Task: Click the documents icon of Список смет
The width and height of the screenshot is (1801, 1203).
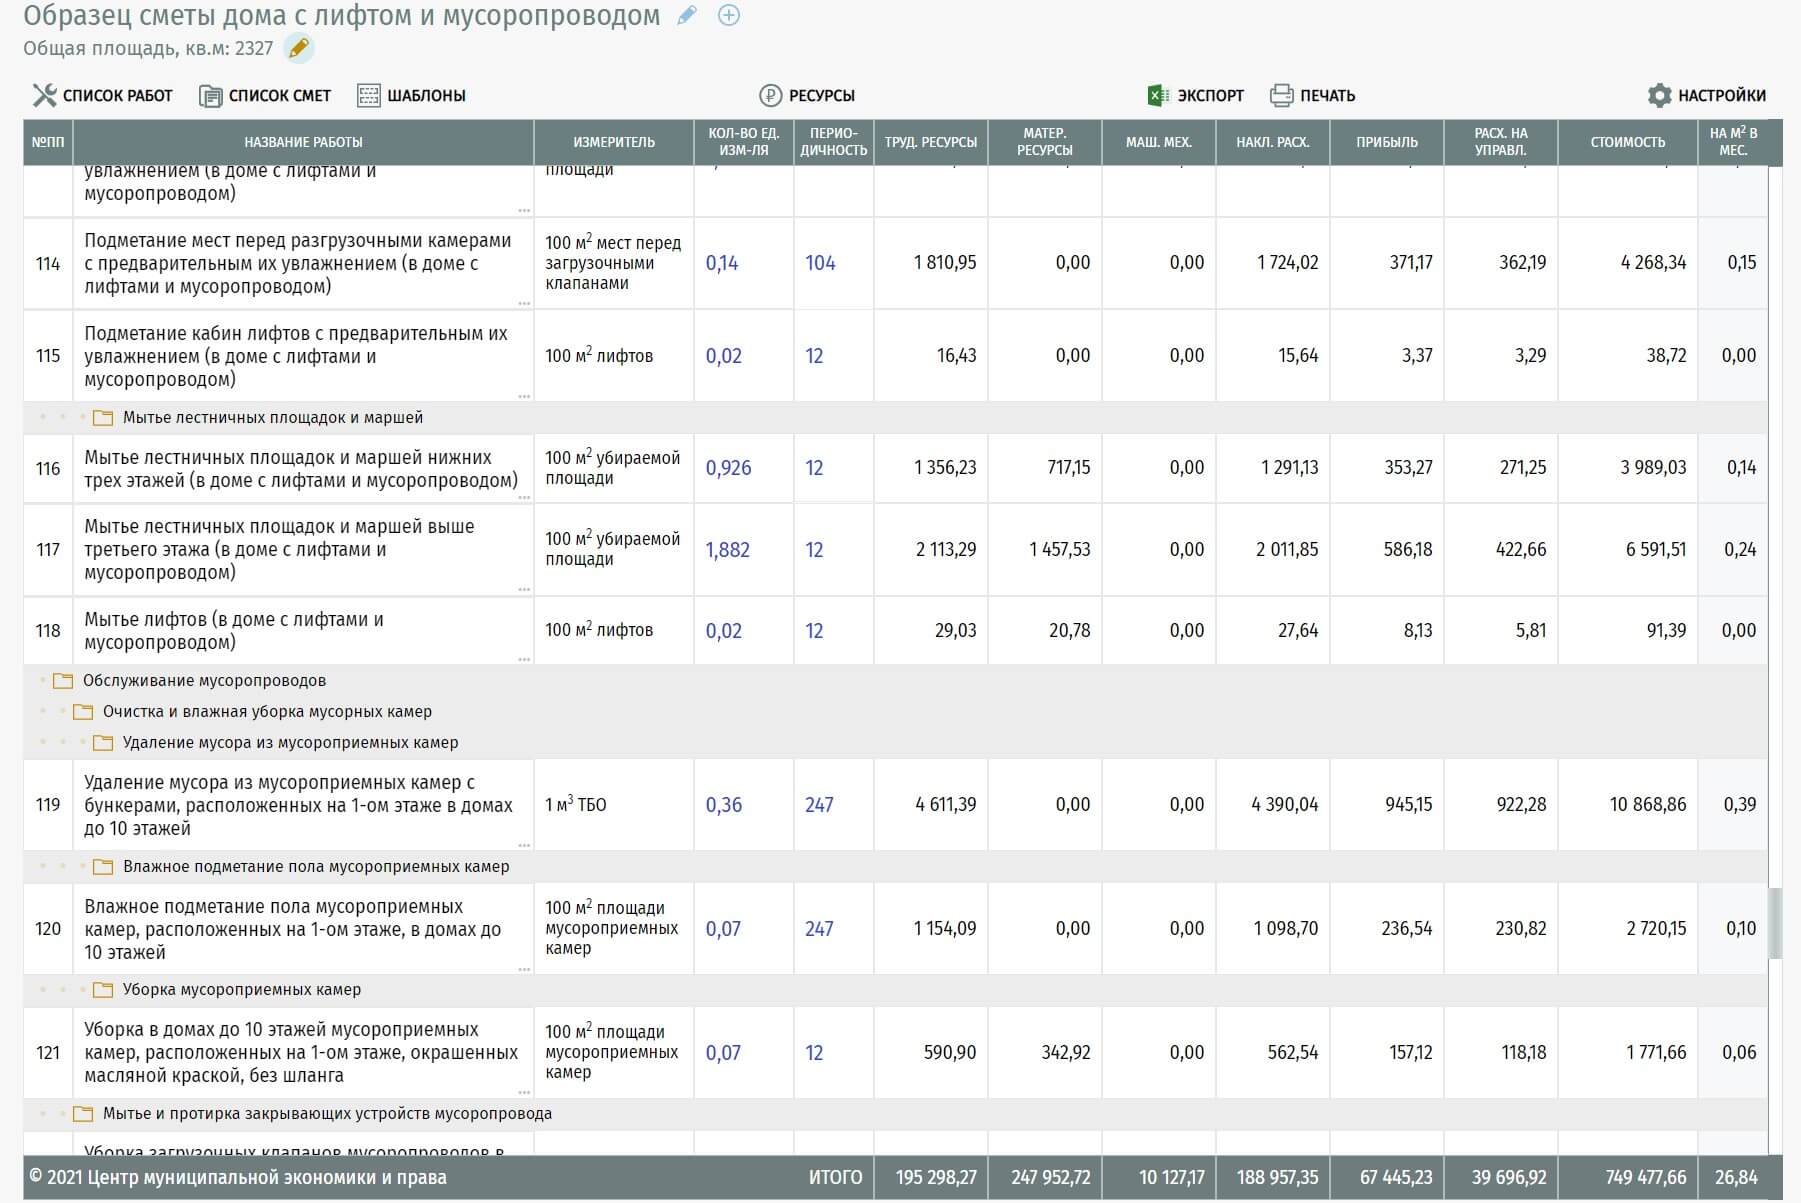Action: click(x=210, y=96)
